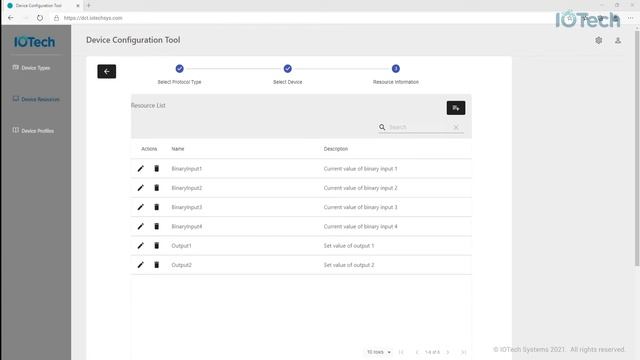Edit the Output2 resource
Image resolution: width=640 pixels, height=360 pixels.
[x=140, y=265]
